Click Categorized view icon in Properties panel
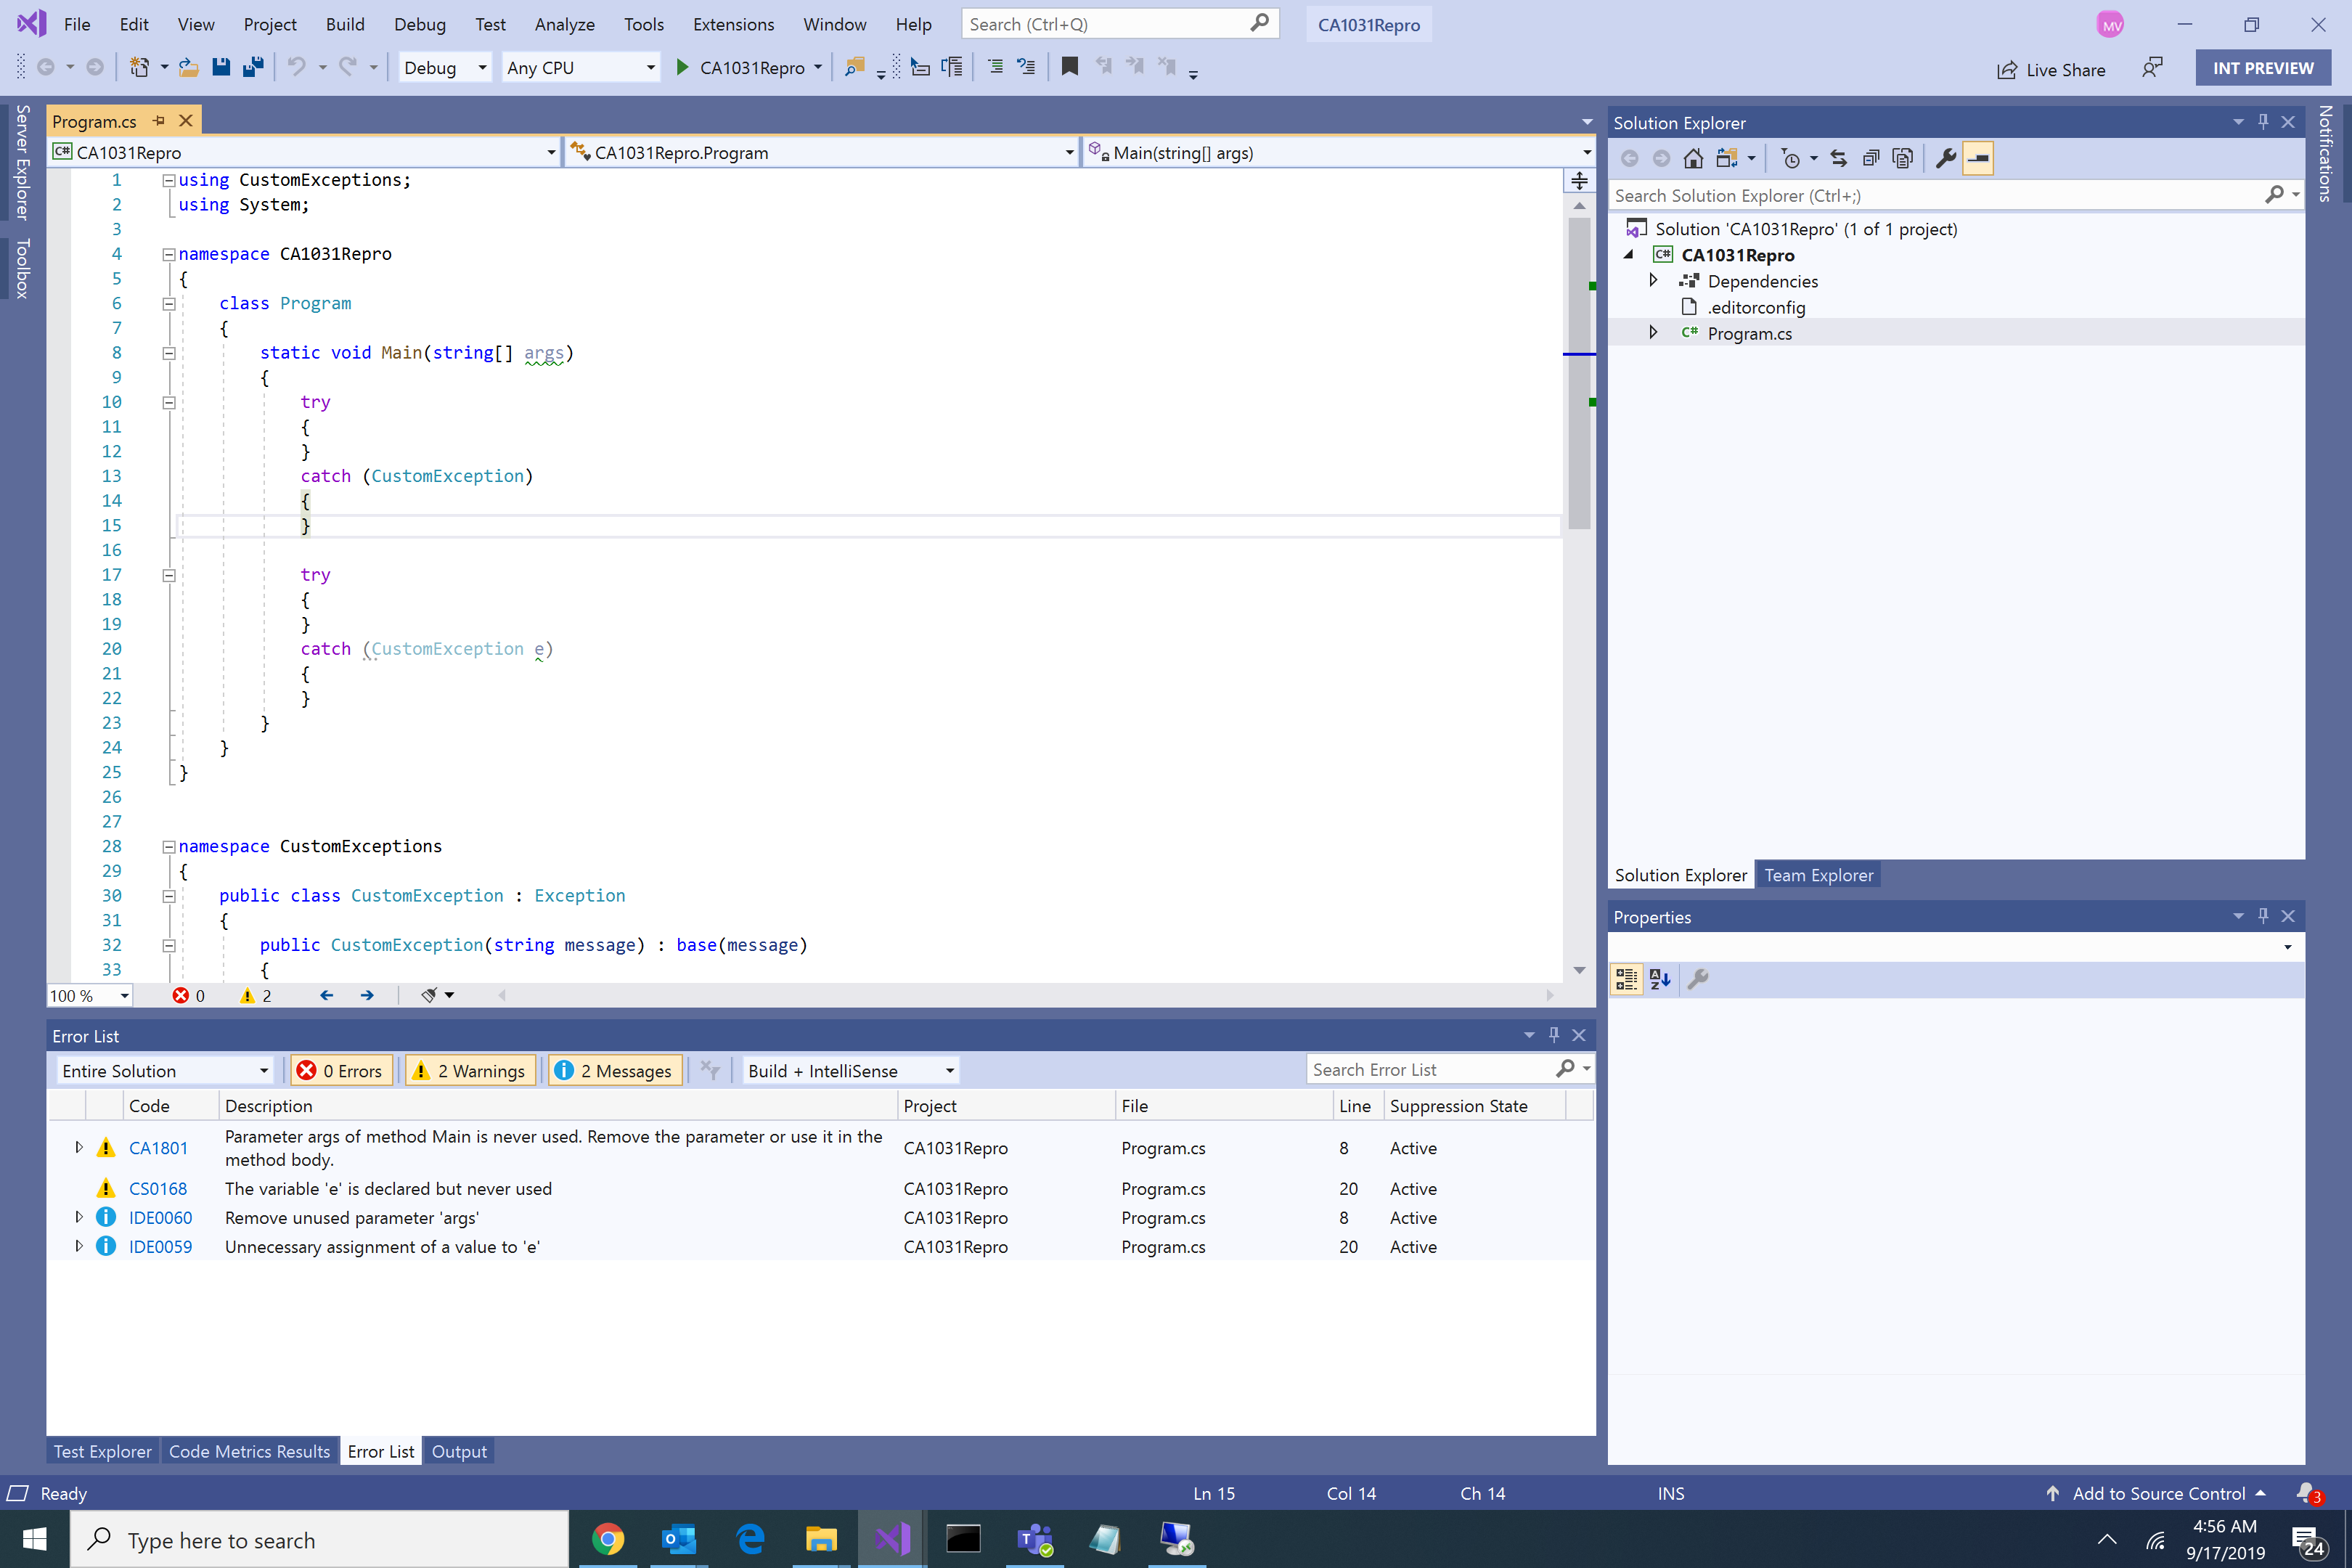 1627,980
